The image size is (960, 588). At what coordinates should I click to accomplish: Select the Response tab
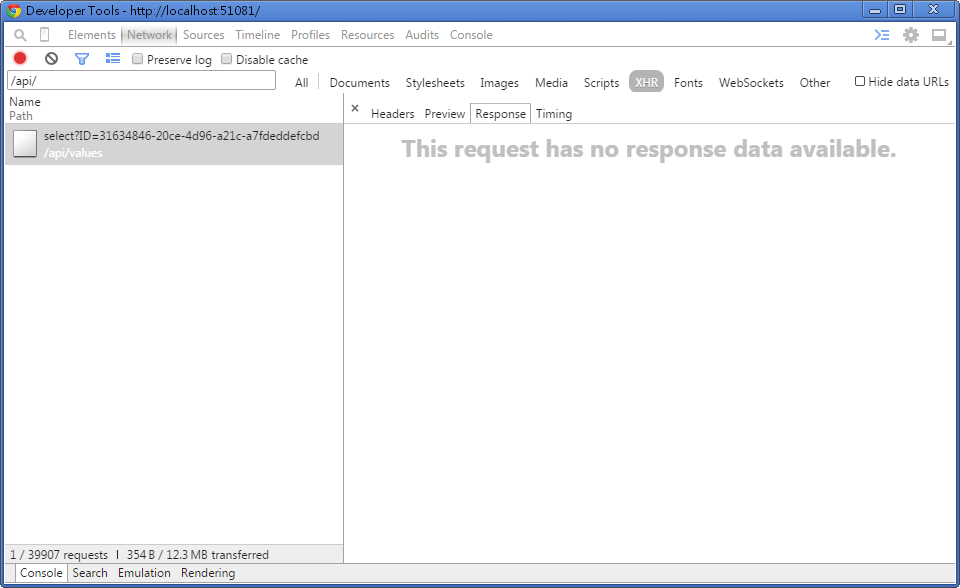click(x=500, y=113)
